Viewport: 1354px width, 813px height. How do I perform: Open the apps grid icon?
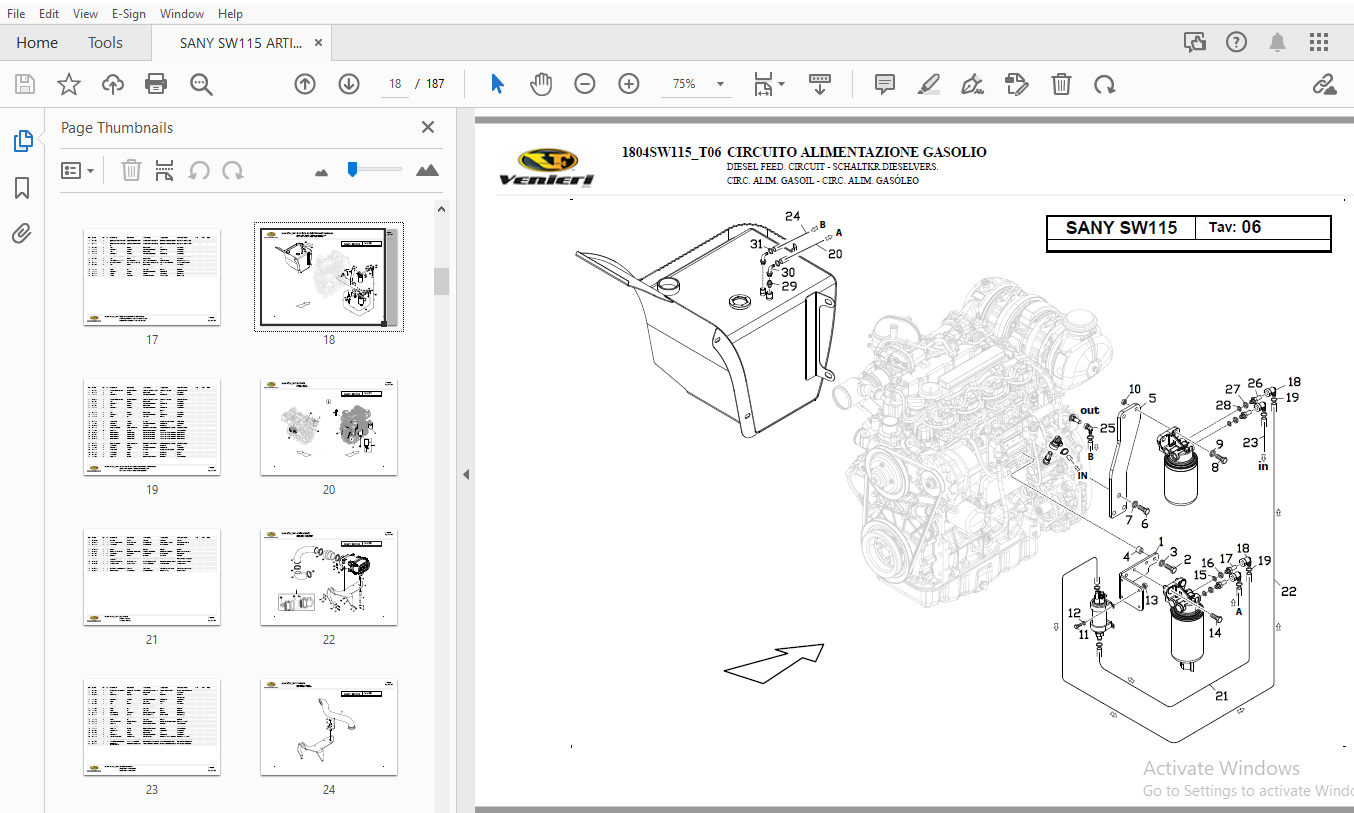pos(1319,42)
